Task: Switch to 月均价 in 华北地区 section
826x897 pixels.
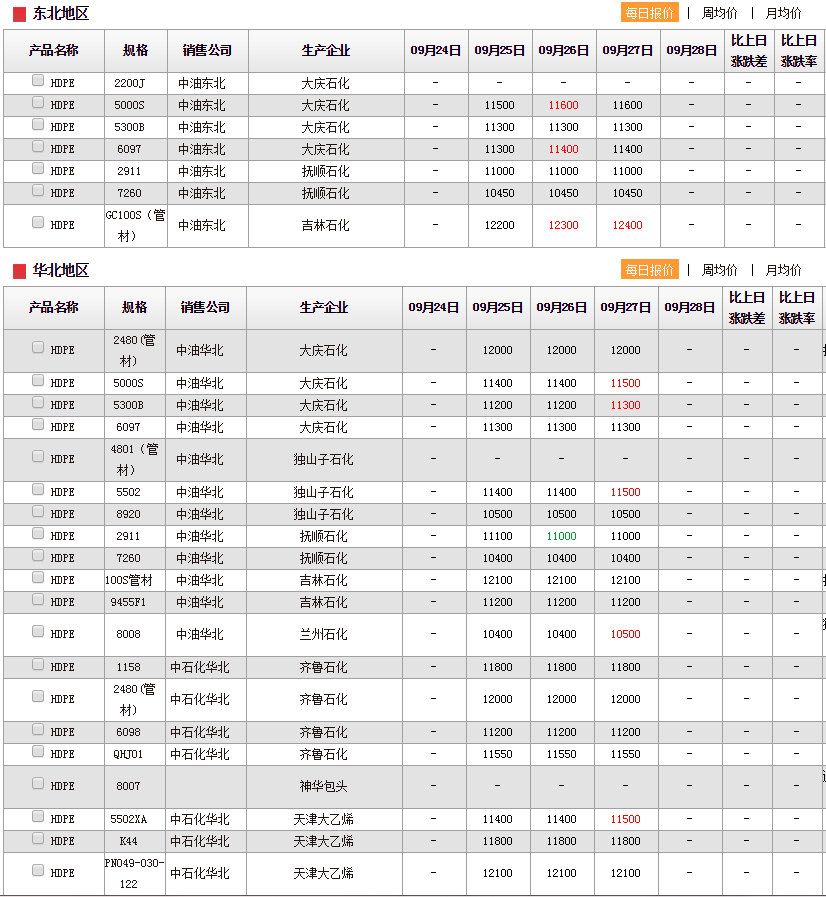Action: click(783, 270)
